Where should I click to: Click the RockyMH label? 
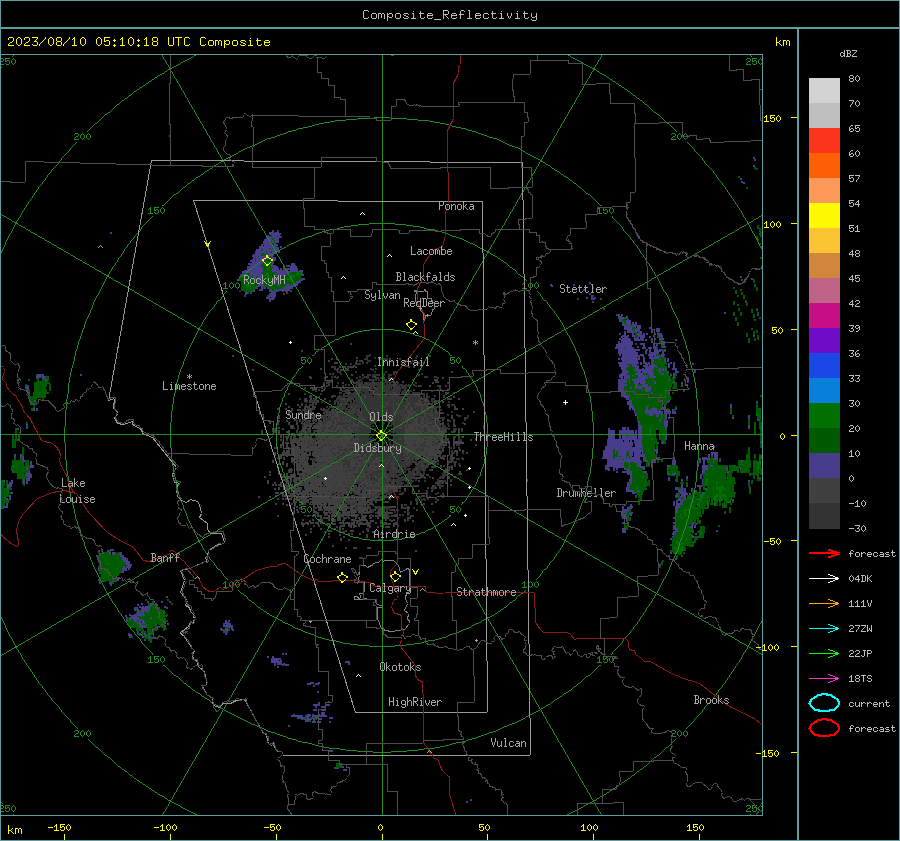264,280
